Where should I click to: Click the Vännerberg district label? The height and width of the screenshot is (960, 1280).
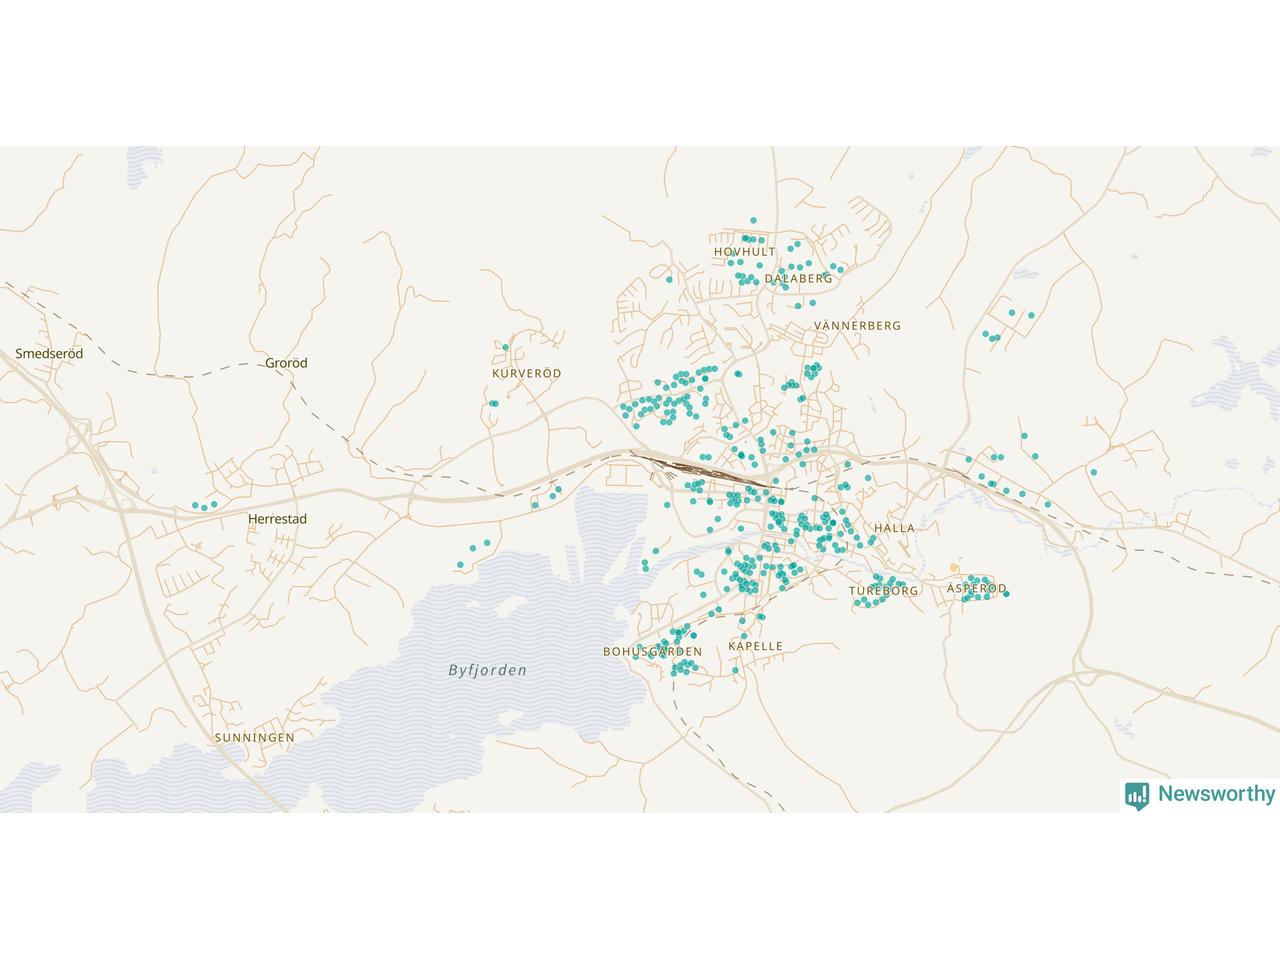(x=857, y=326)
